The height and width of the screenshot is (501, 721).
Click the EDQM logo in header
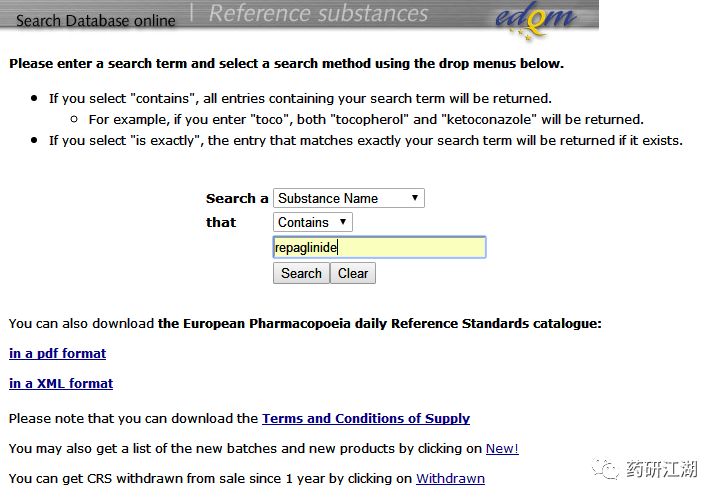(x=536, y=18)
